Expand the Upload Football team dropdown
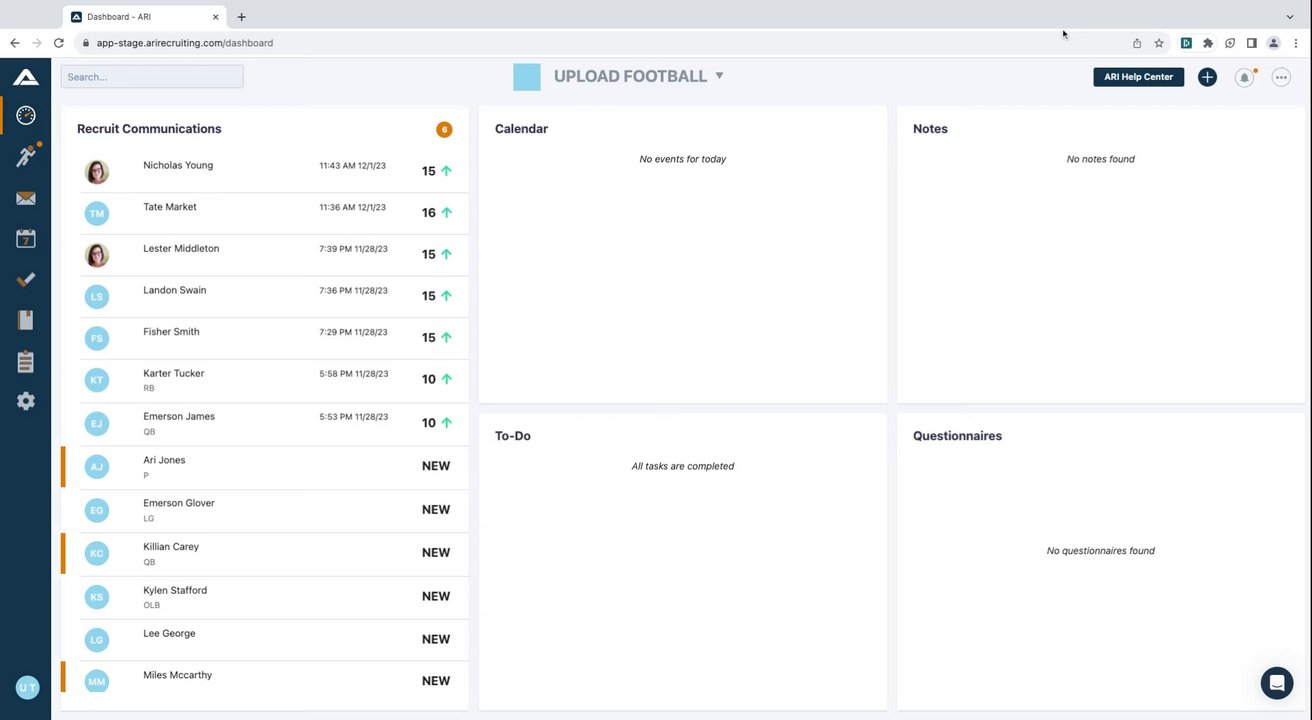Screen dimensions: 1312x720 [719, 76]
